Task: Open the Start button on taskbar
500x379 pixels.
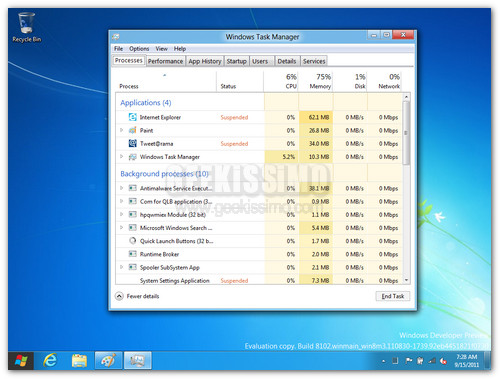Action: click(21, 360)
